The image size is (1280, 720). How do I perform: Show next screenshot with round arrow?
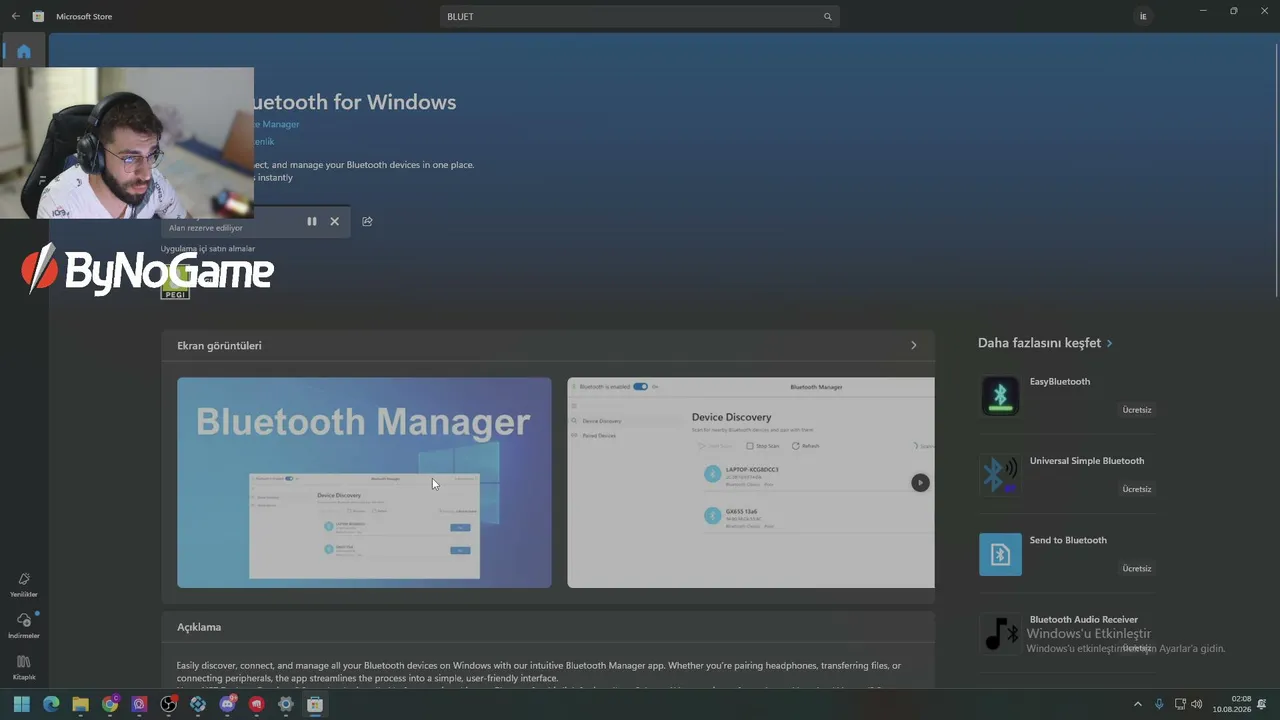coord(920,482)
